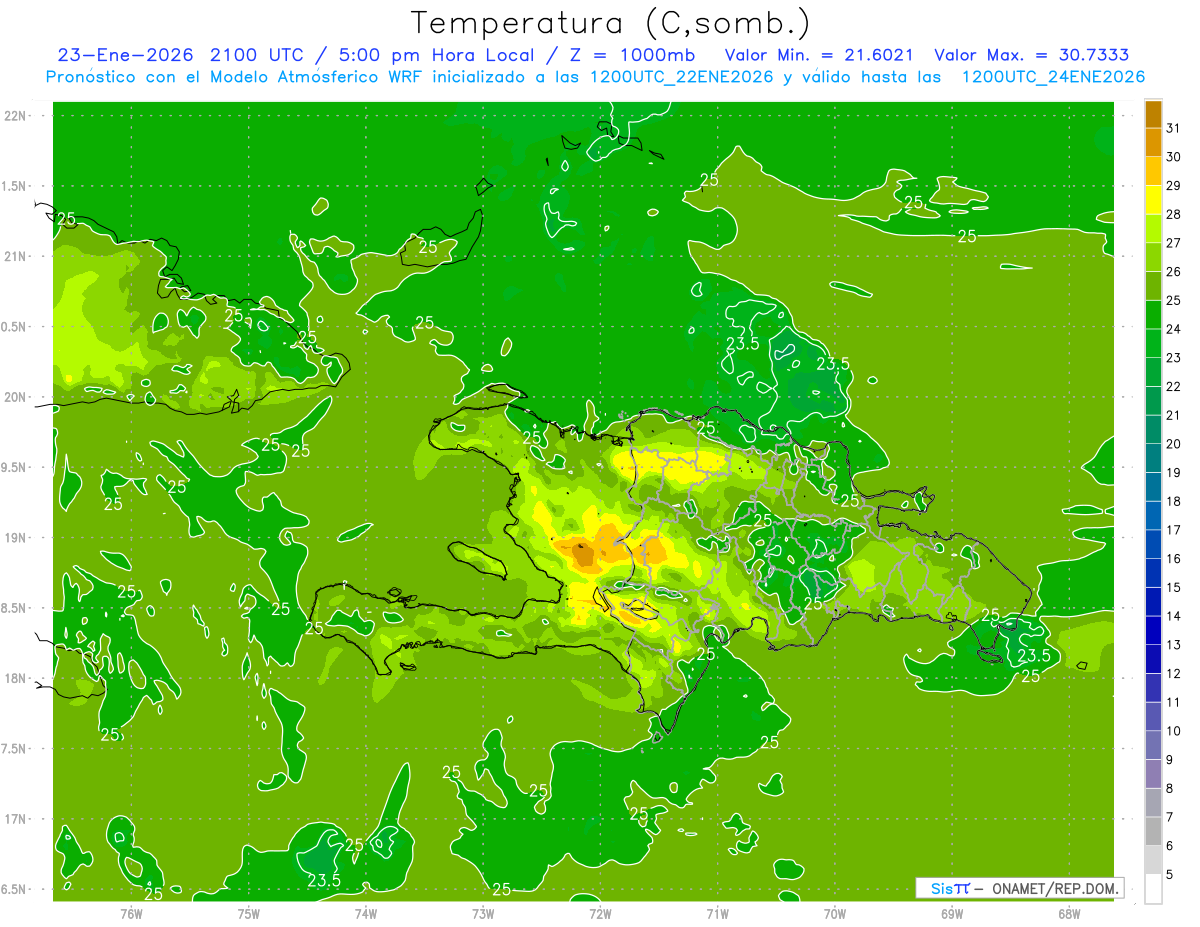The height and width of the screenshot is (927, 1200).
Task: Pick the white swatch below 5 on scale
Action: coord(1153,889)
